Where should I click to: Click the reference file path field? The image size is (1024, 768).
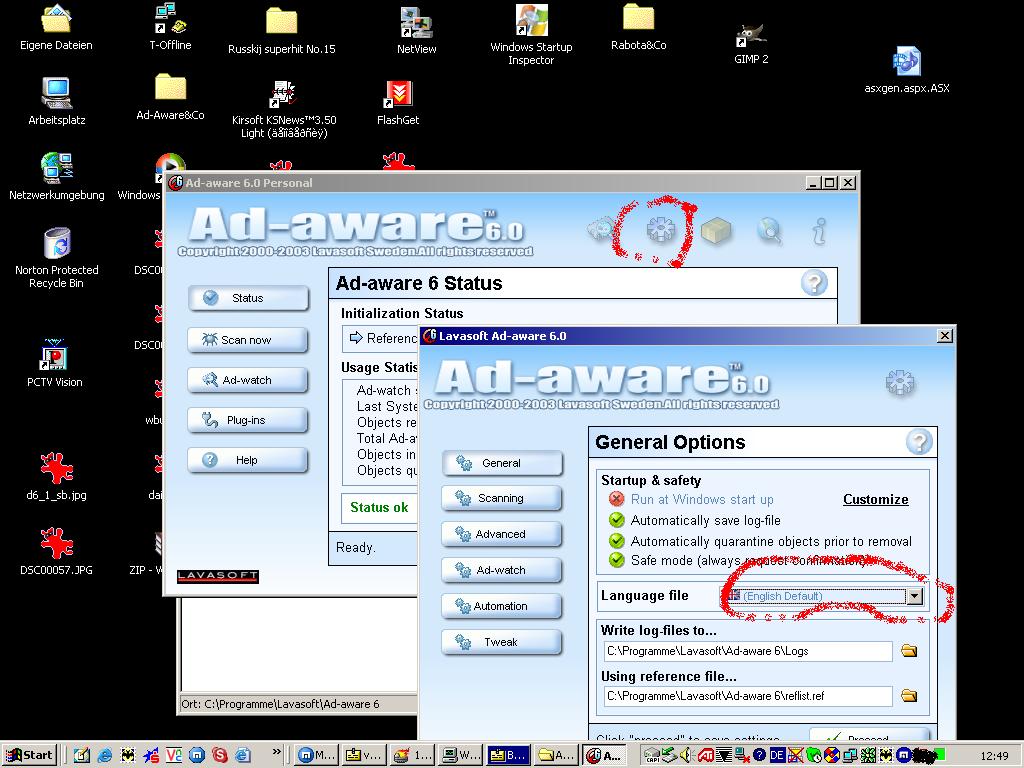tap(748, 696)
